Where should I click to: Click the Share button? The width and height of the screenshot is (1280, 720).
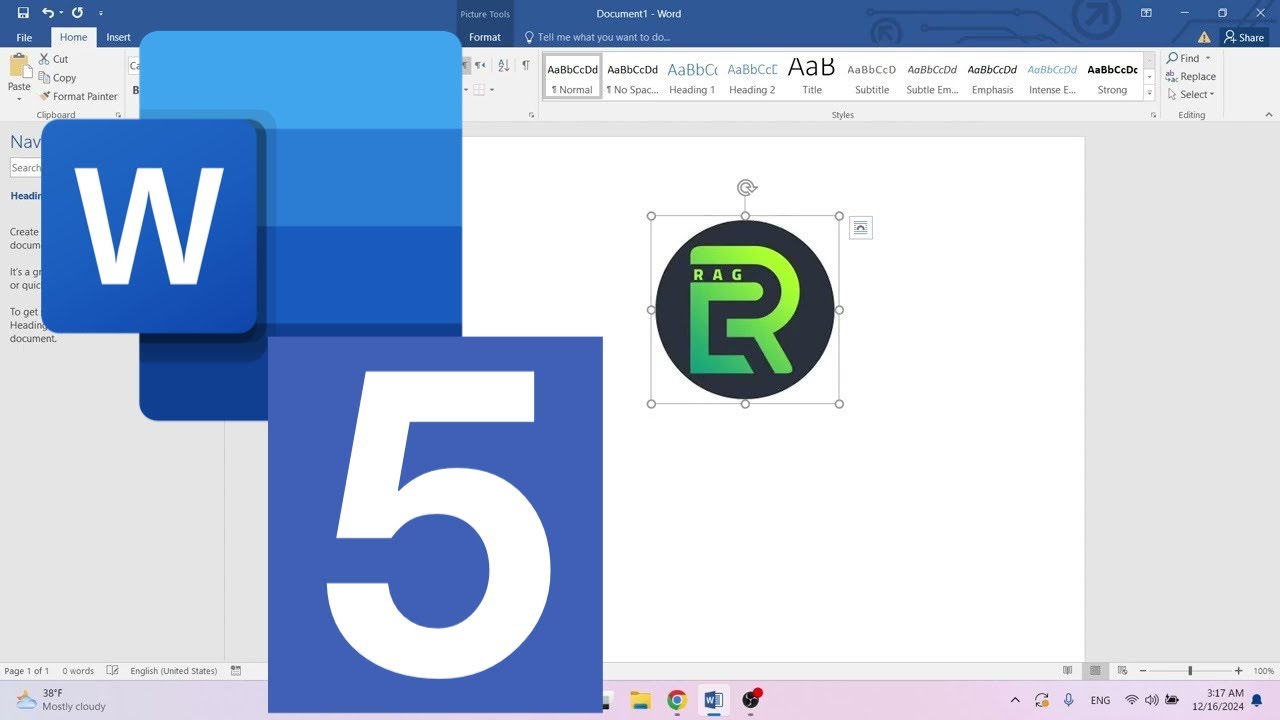click(1244, 37)
